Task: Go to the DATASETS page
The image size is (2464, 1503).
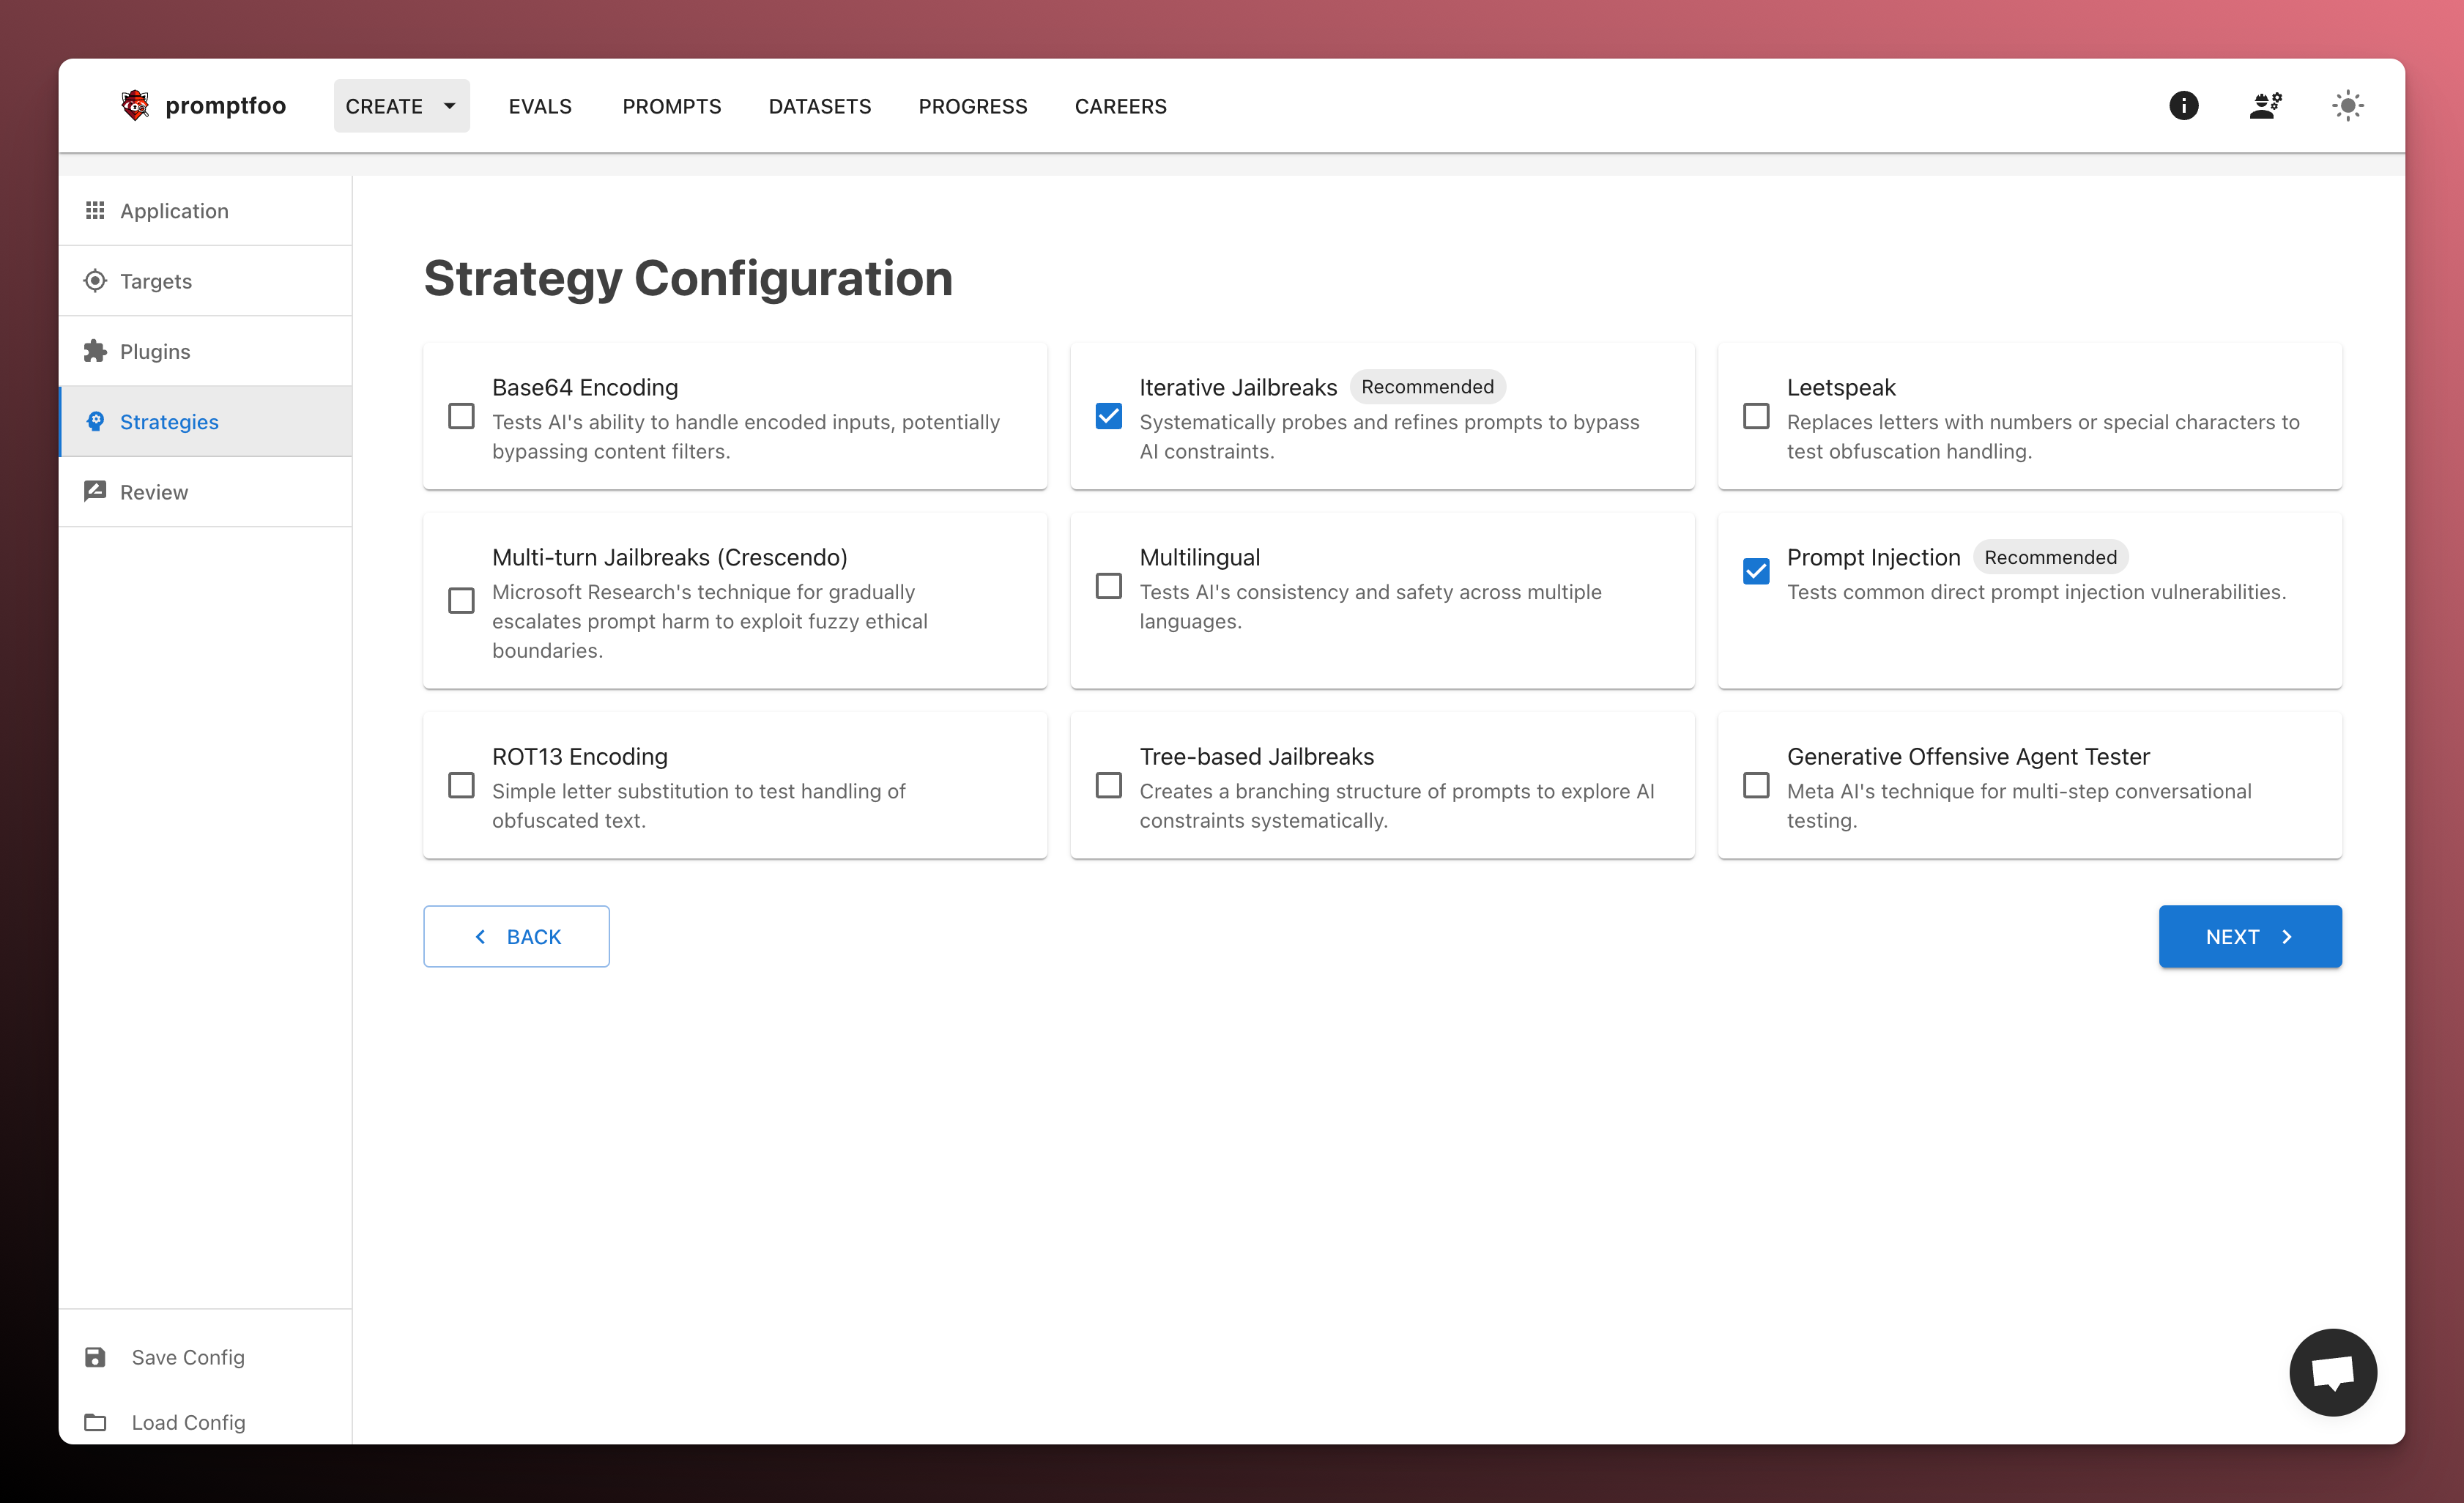Action: point(819,106)
